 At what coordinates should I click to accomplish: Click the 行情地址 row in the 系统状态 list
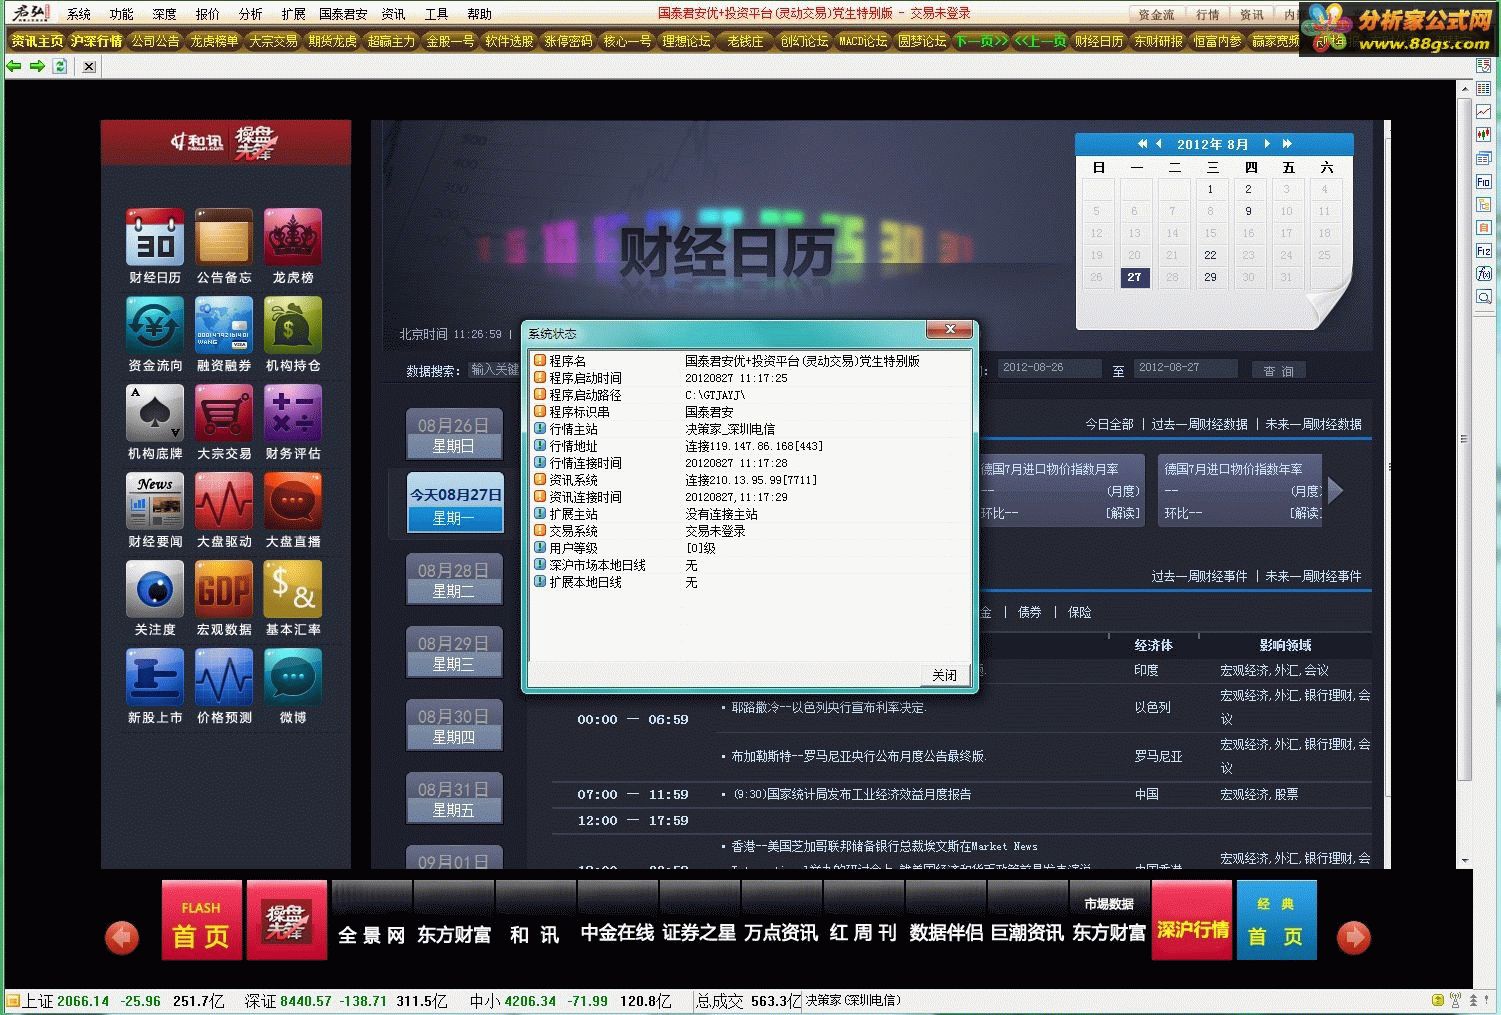click(750, 446)
